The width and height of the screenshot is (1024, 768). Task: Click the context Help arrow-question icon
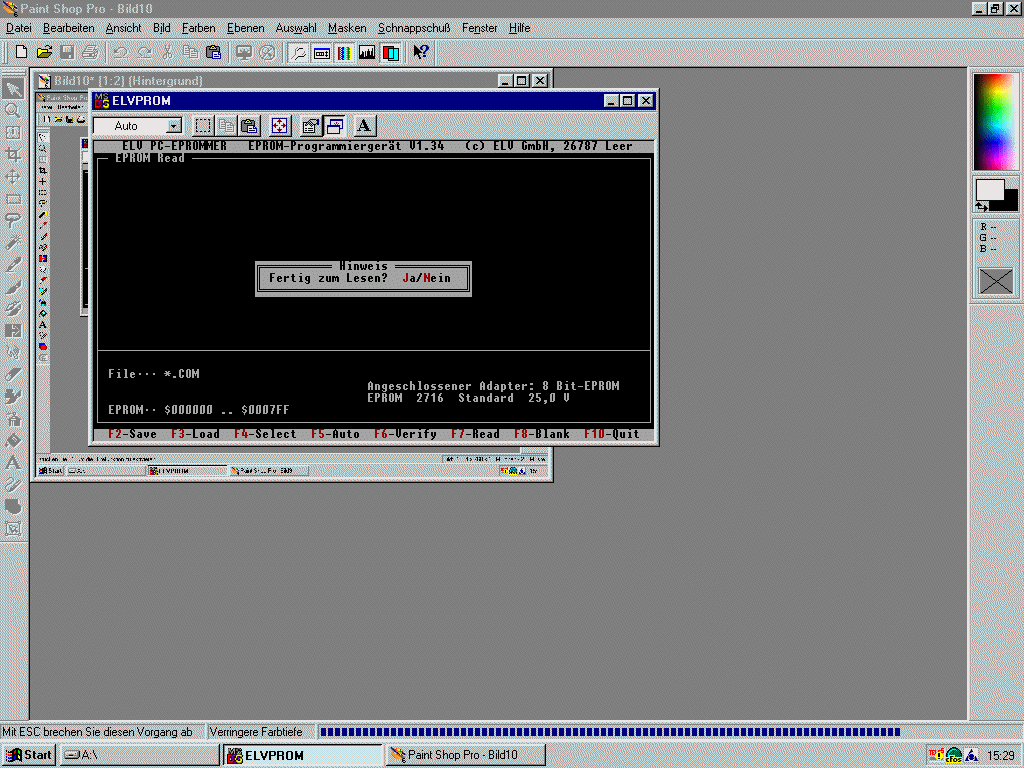coord(421,52)
